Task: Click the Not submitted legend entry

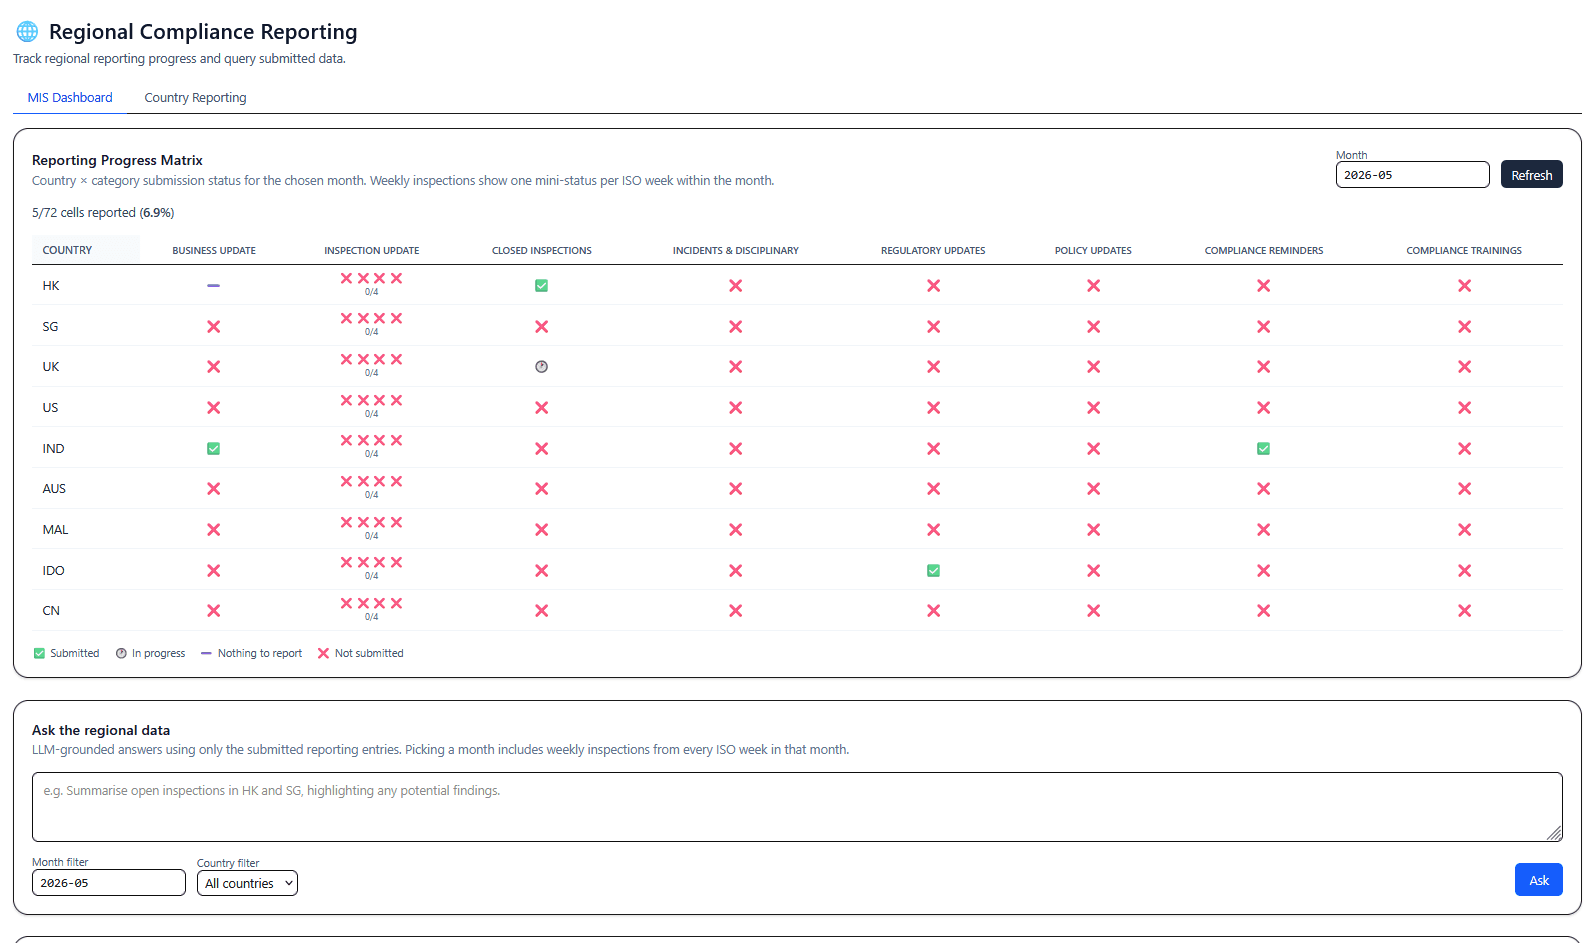Action: [360, 654]
